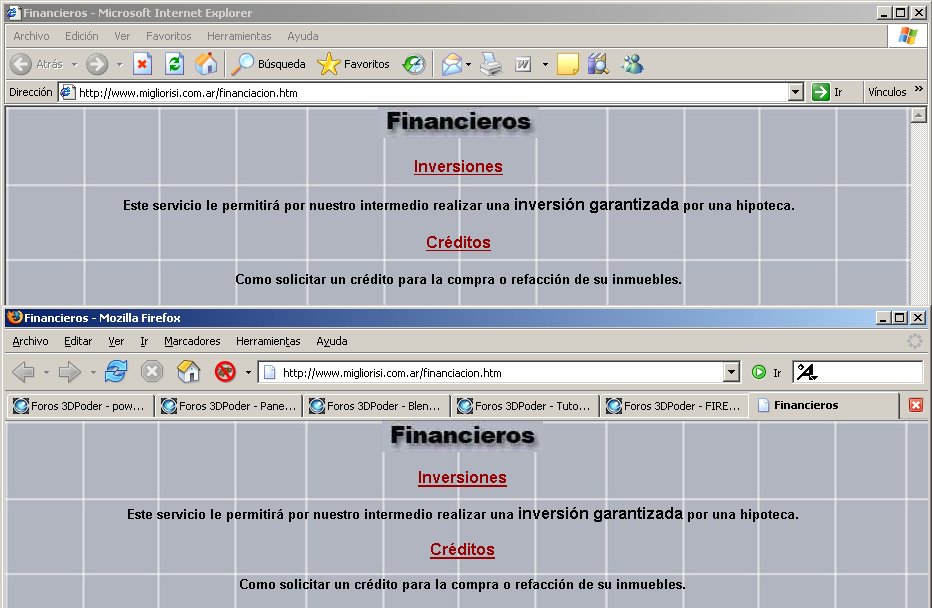Open Ayuda menu in Firefox
Image resolution: width=932 pixels, height=608 pixels.
(x=332, y=341)
